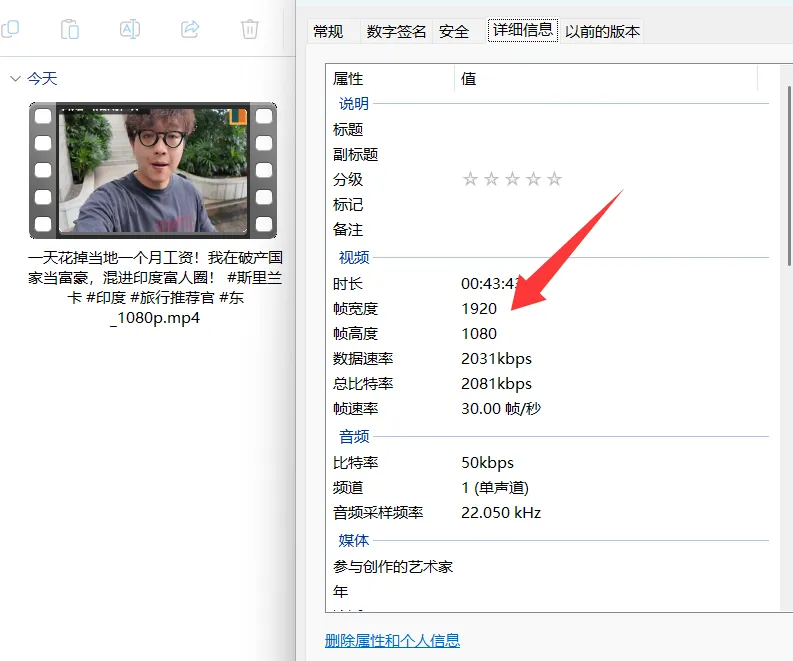Click the Delete trash can icon
Image resolution: width=793 pixels, height=661 pixels.
tap(250, 29)
